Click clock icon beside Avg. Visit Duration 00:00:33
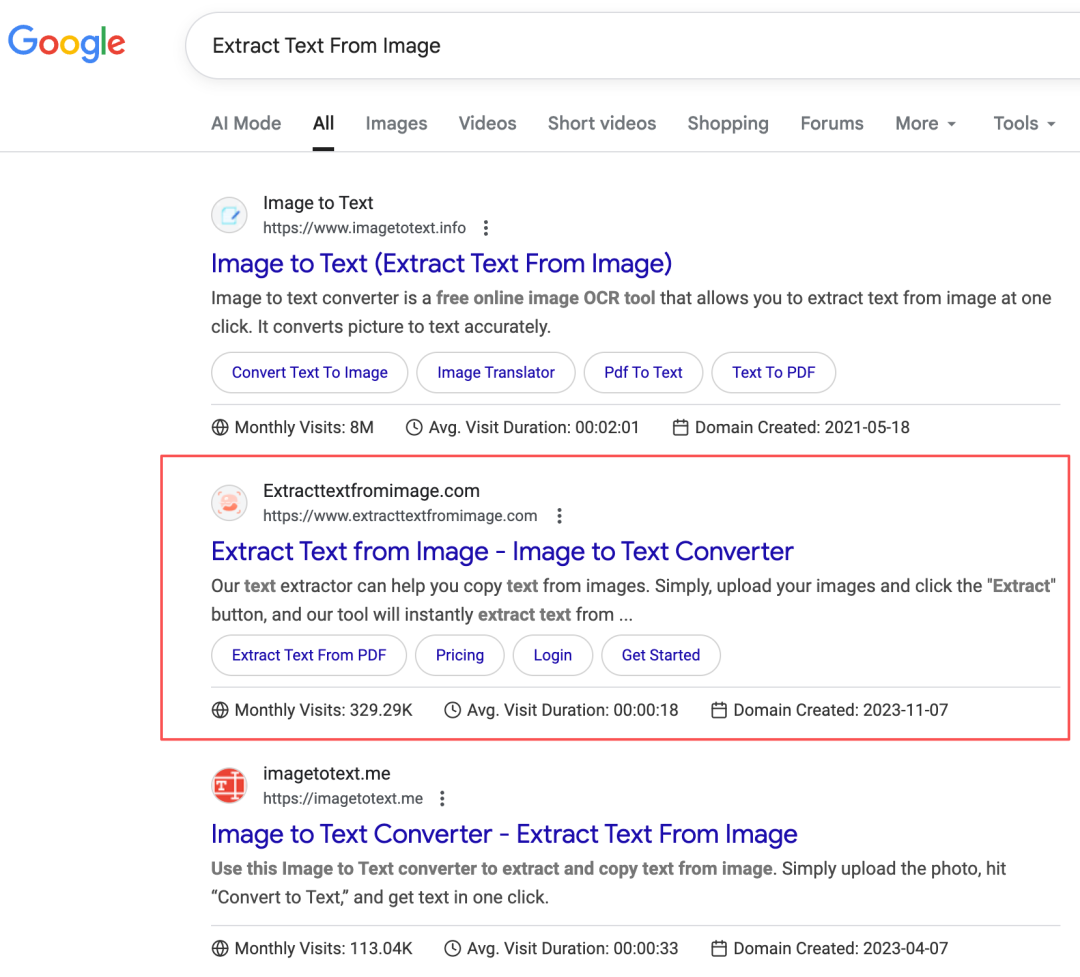This screenshot has width=1080, height=977. point(453,948)
